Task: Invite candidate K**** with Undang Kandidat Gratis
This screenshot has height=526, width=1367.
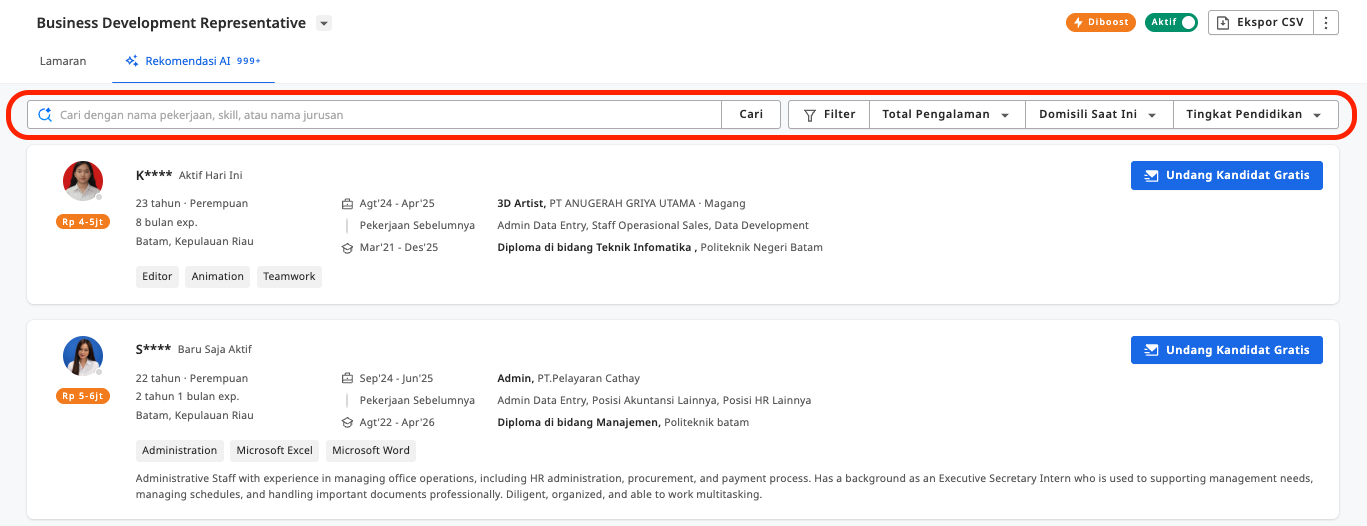Action: pyautogui.click(x=1227, y=175)
